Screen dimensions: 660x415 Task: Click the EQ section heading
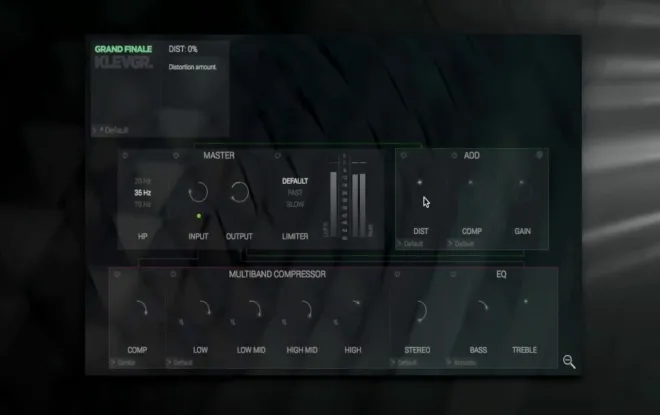(501, 274)
